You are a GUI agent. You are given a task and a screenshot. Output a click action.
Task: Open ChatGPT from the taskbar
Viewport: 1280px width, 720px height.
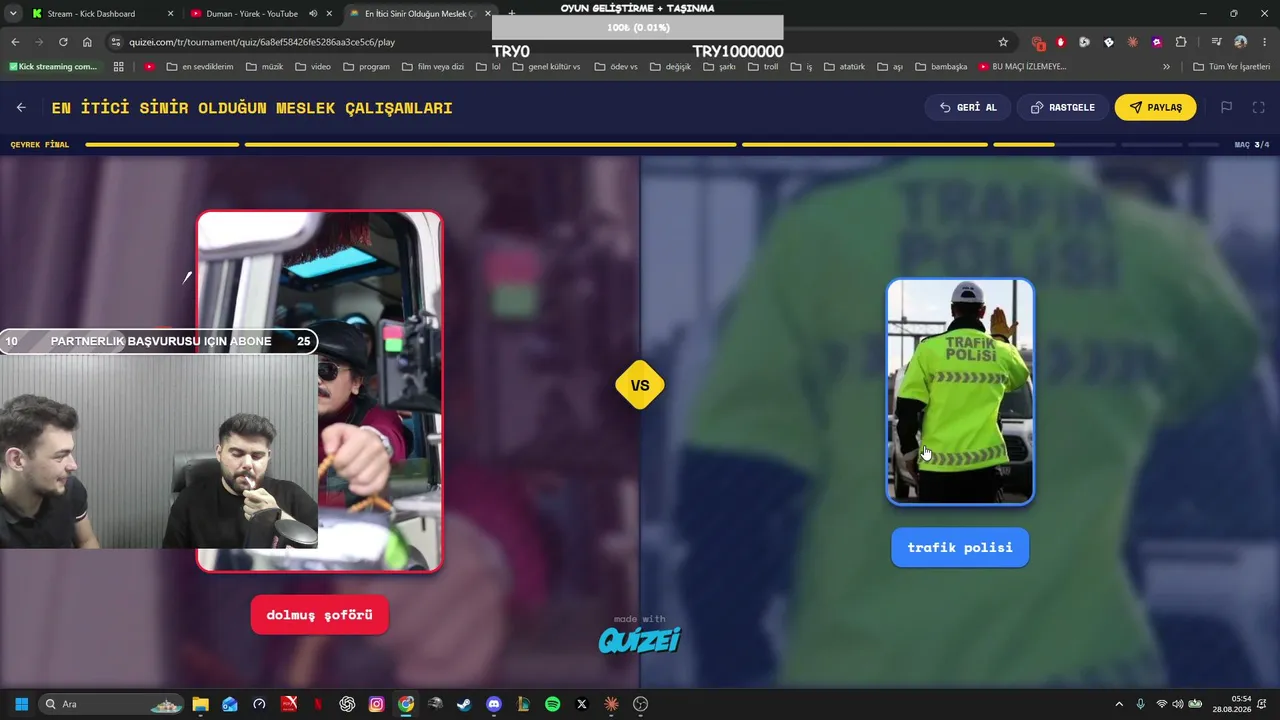coord(347,704)
